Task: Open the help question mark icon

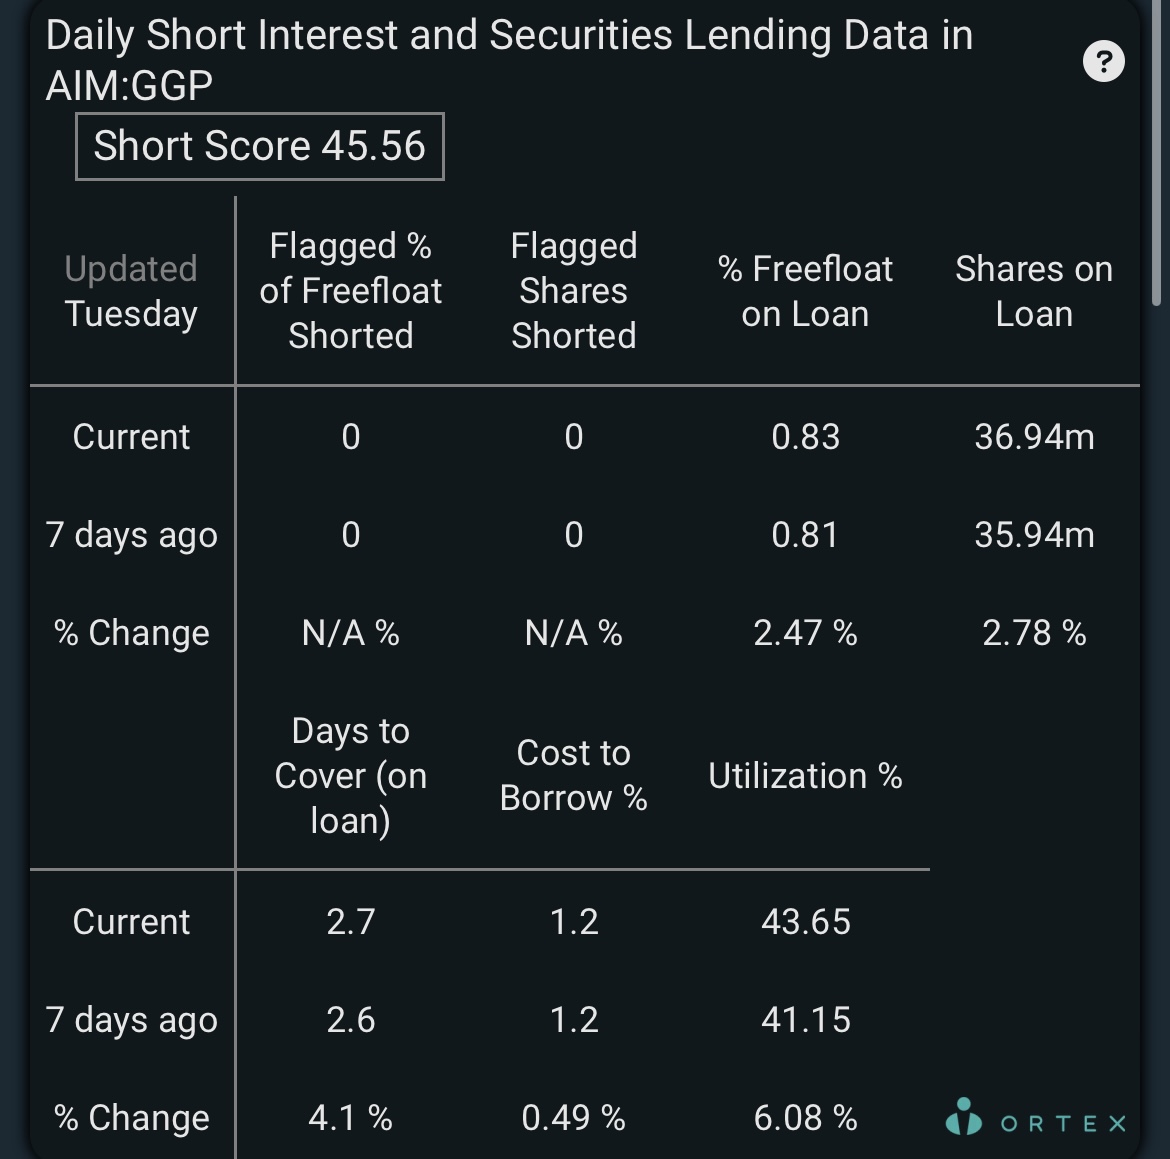Action: click(1104, 60)
